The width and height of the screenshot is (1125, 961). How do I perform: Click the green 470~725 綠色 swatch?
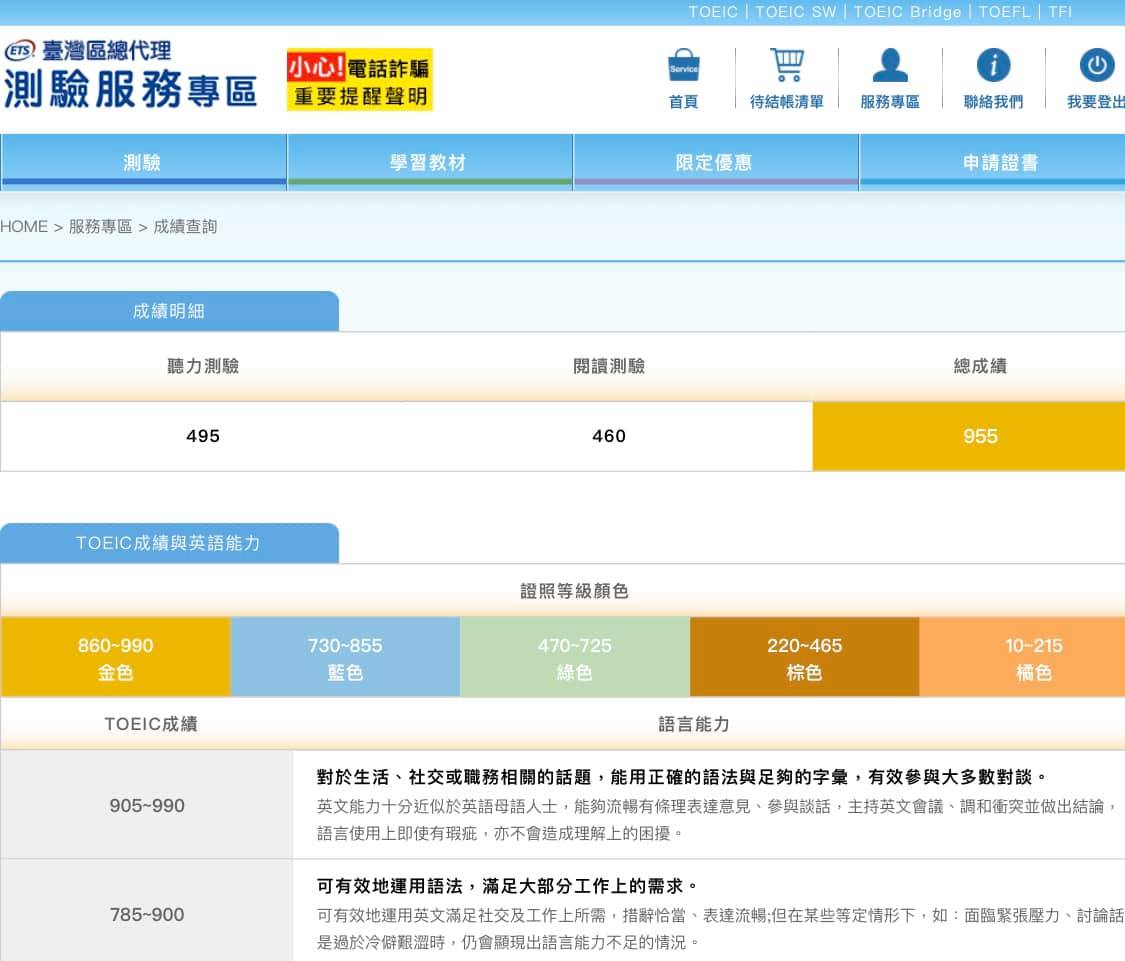tap(575, 657)
